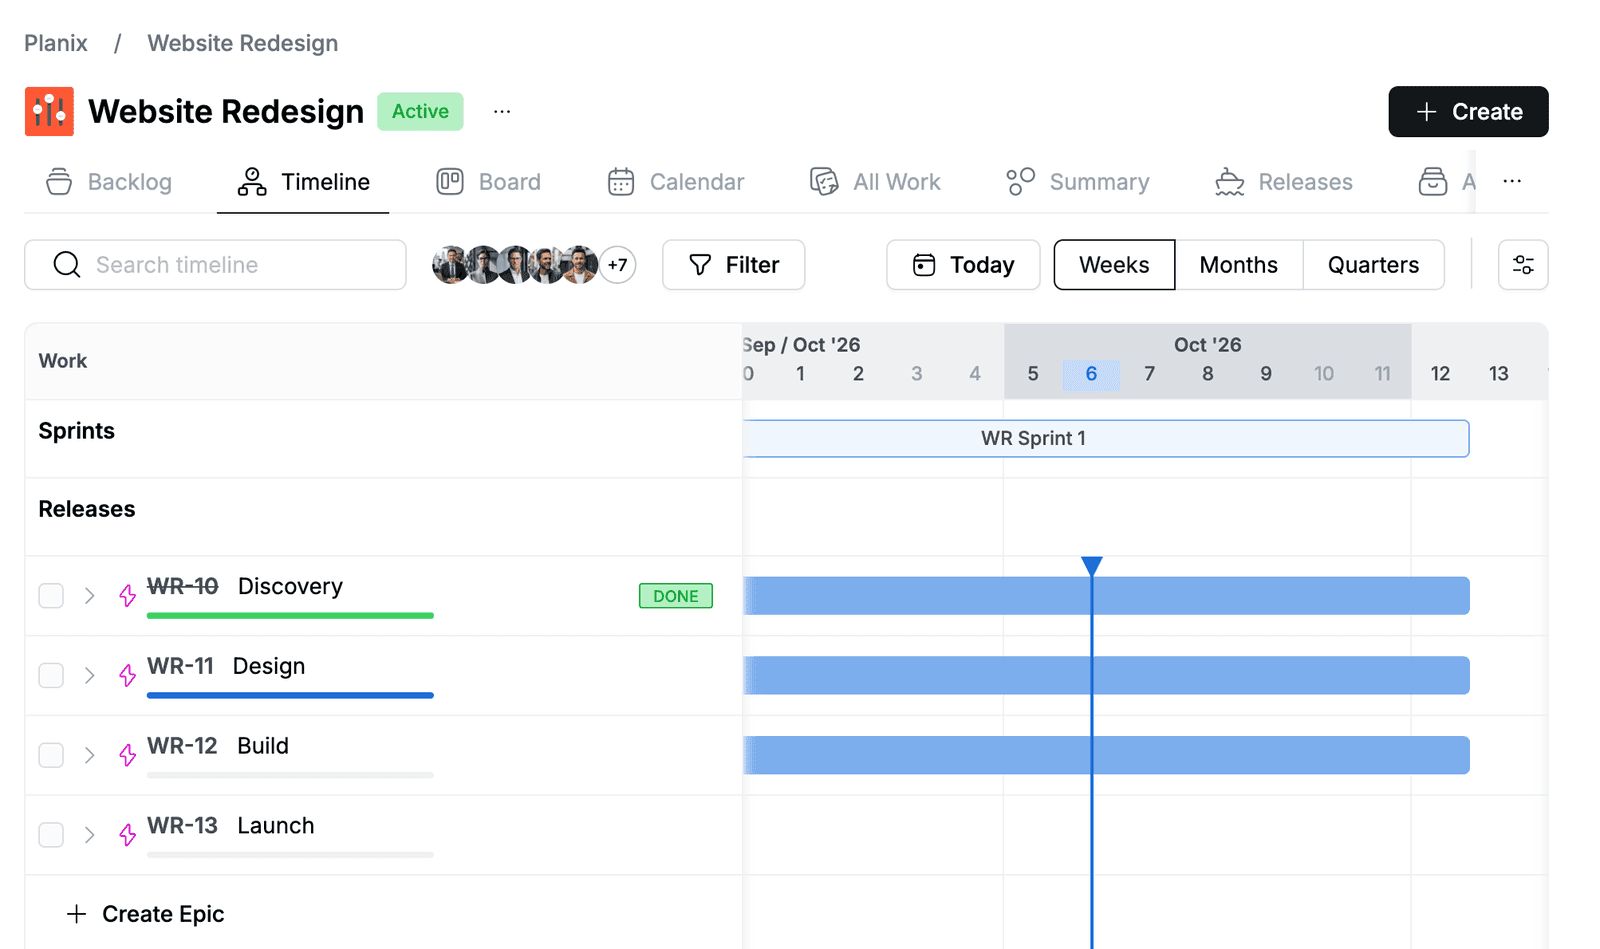Go to the Releases tab
The height and width of the screenshot is (949, 1600).
click(1284, 182)
